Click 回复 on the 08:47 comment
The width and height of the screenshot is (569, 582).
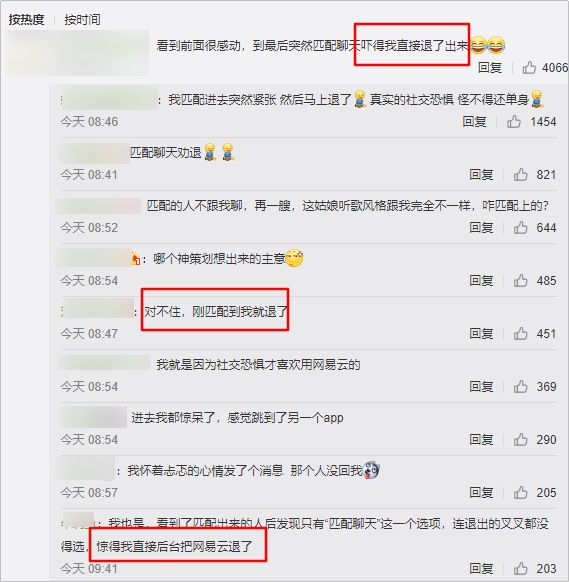click(x=481, y=333)
